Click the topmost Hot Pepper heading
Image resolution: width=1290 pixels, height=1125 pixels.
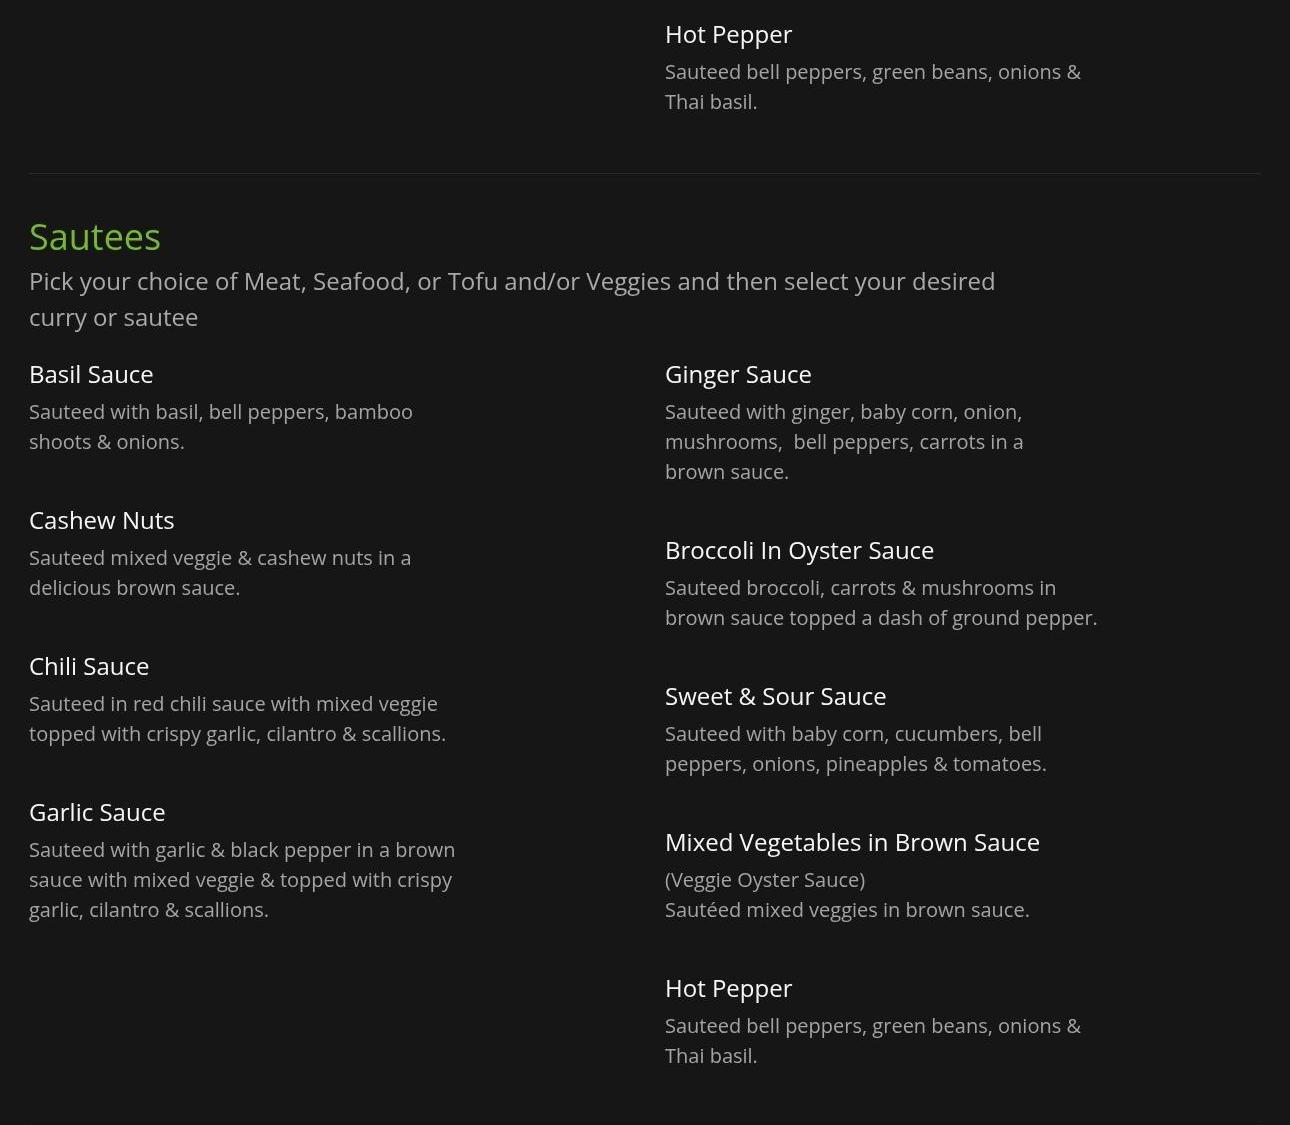[x=728, y=35]
